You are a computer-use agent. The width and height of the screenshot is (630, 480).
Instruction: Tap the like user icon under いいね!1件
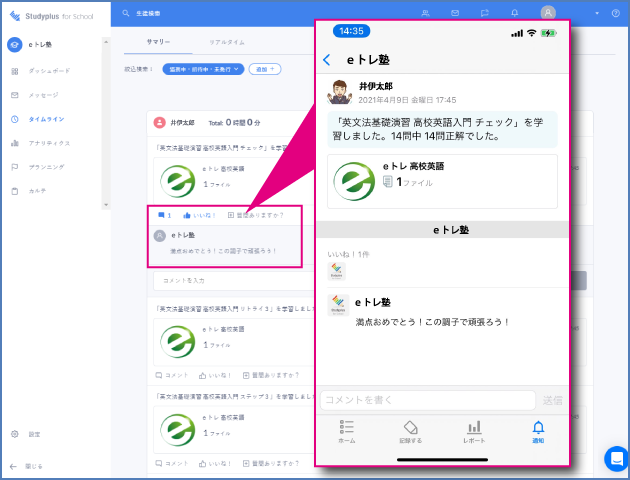(336, 271)
